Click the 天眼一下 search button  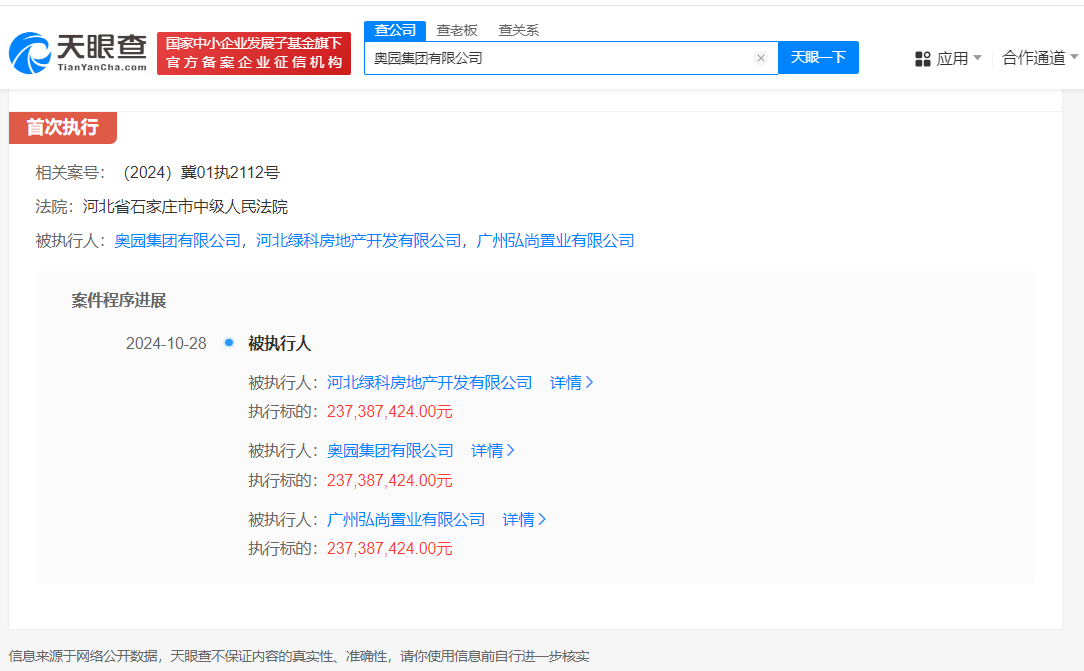pos(818,58)
